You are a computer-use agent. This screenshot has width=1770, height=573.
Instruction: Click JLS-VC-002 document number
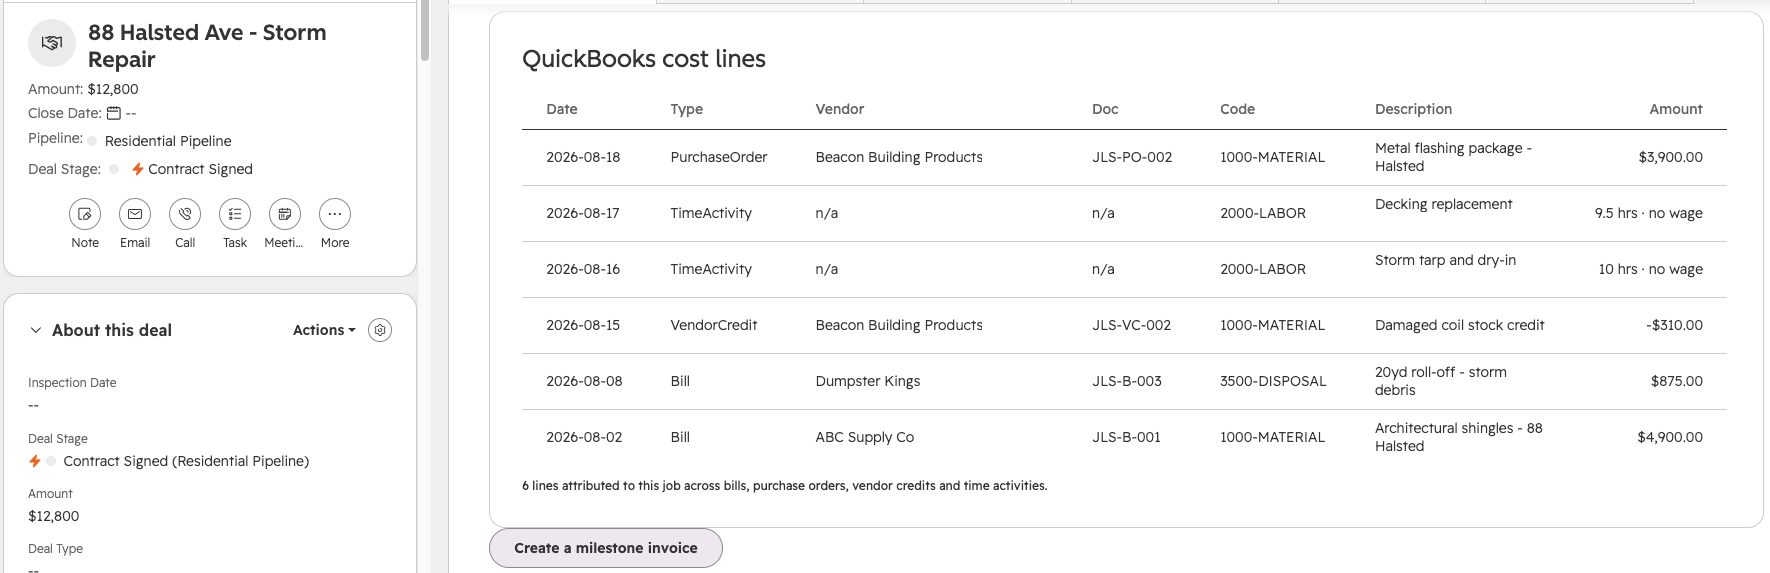pos(1131,325)
